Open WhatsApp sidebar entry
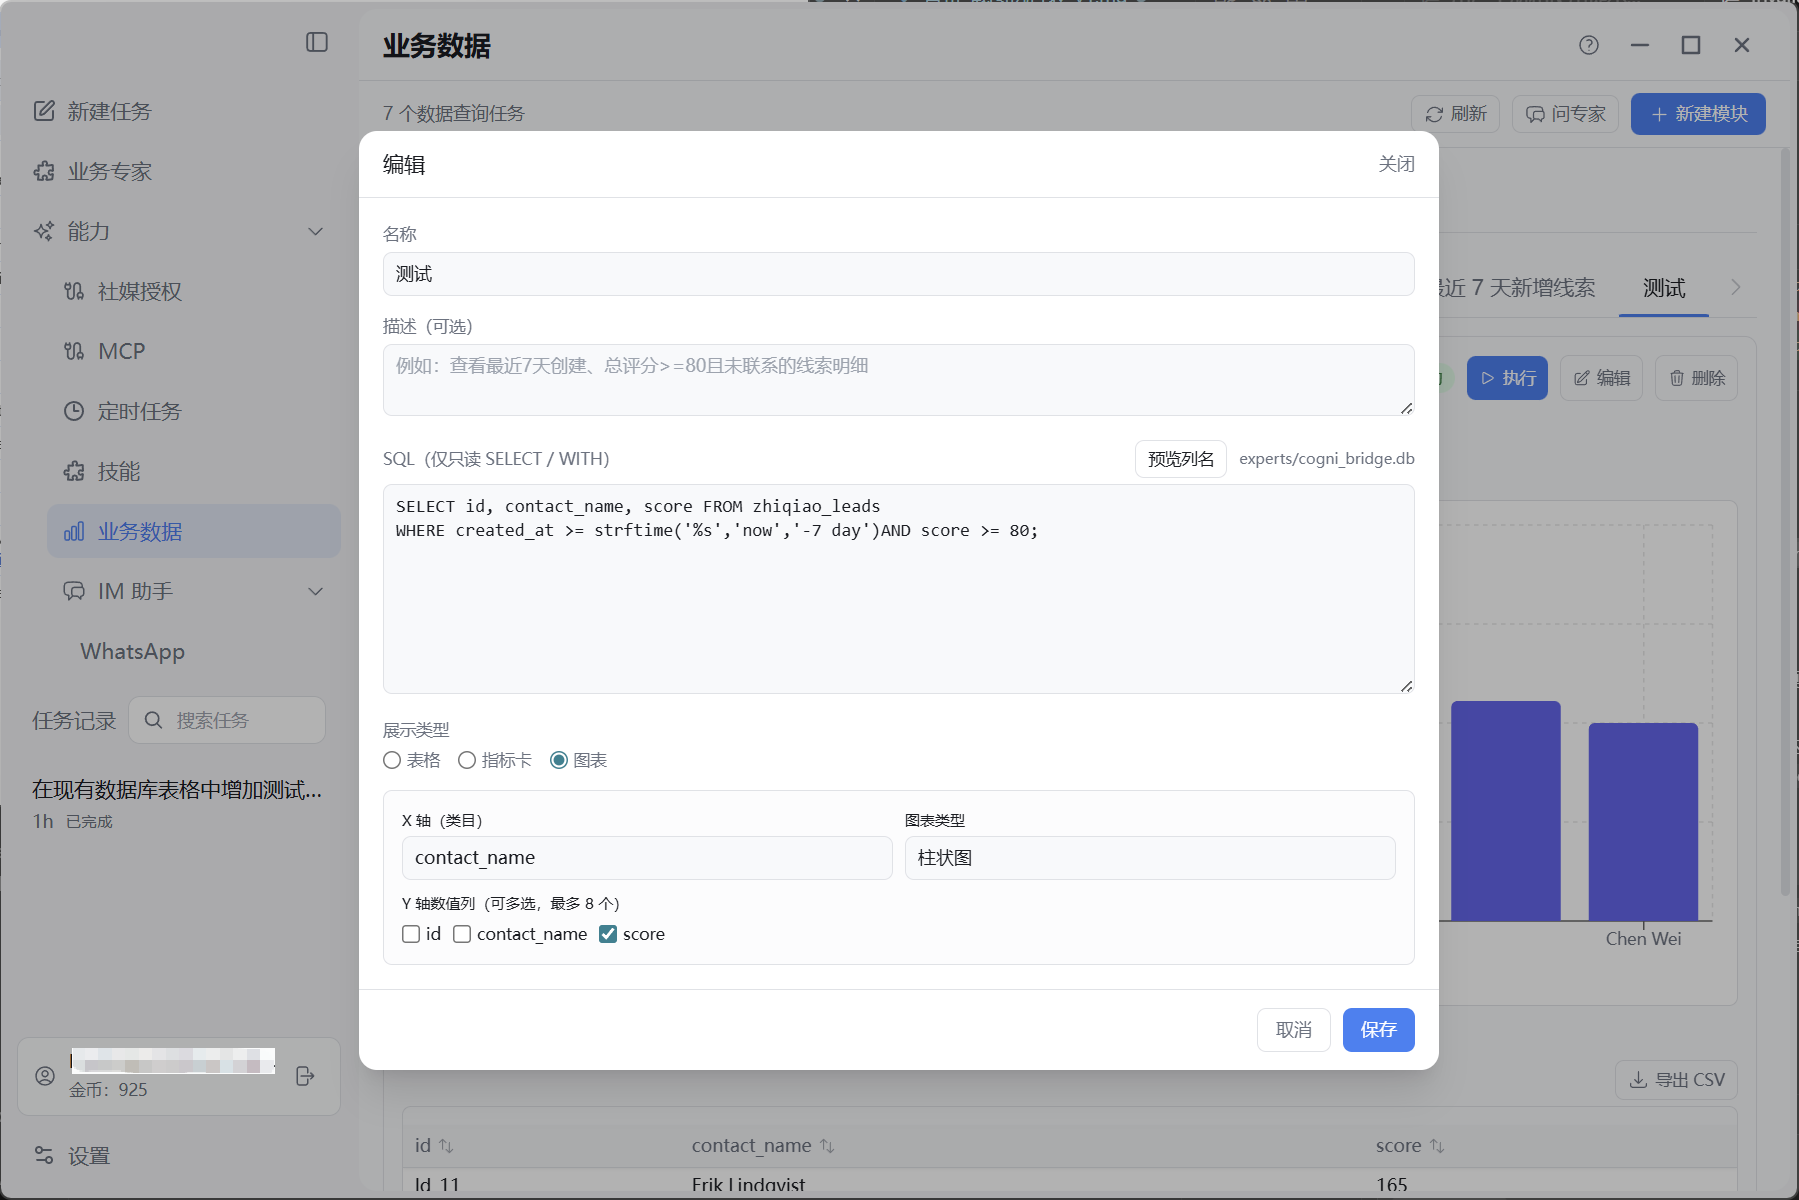The width and height of the screenshot is (1799, 1200). click(x=132, y=651)
